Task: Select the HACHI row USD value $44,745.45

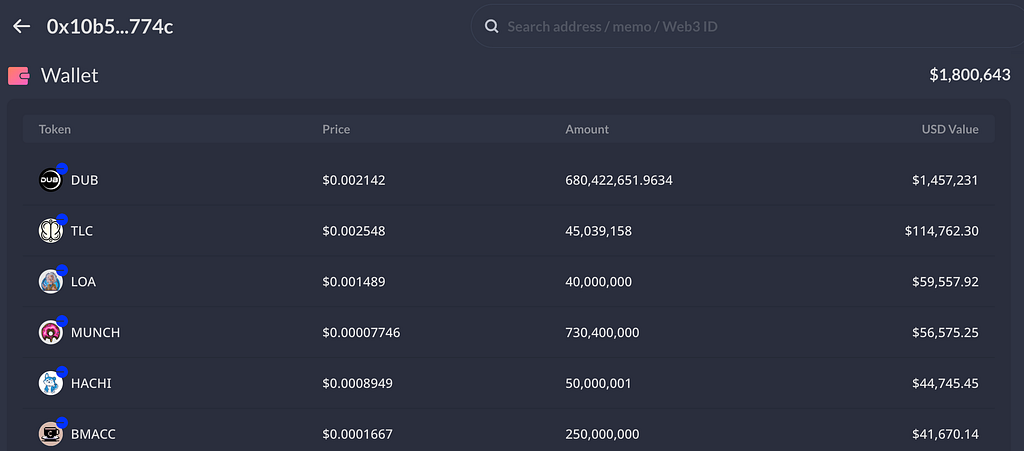Action: point(946,384)
